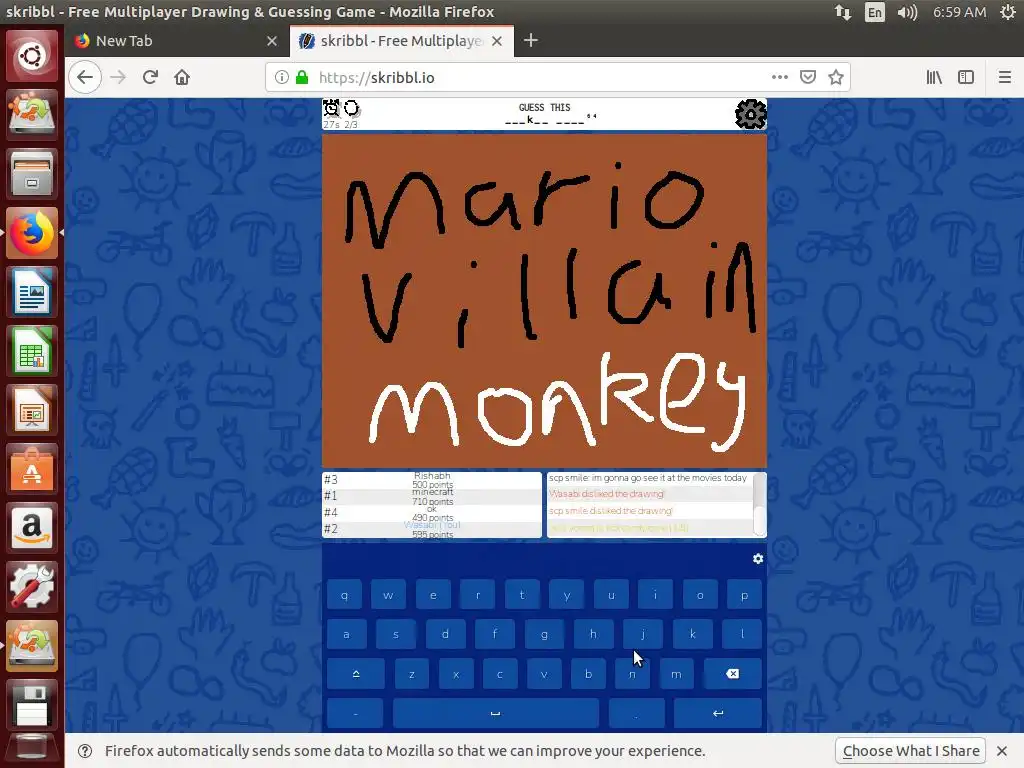Tap the enter key on virtual keyboard

click(718, 712)
